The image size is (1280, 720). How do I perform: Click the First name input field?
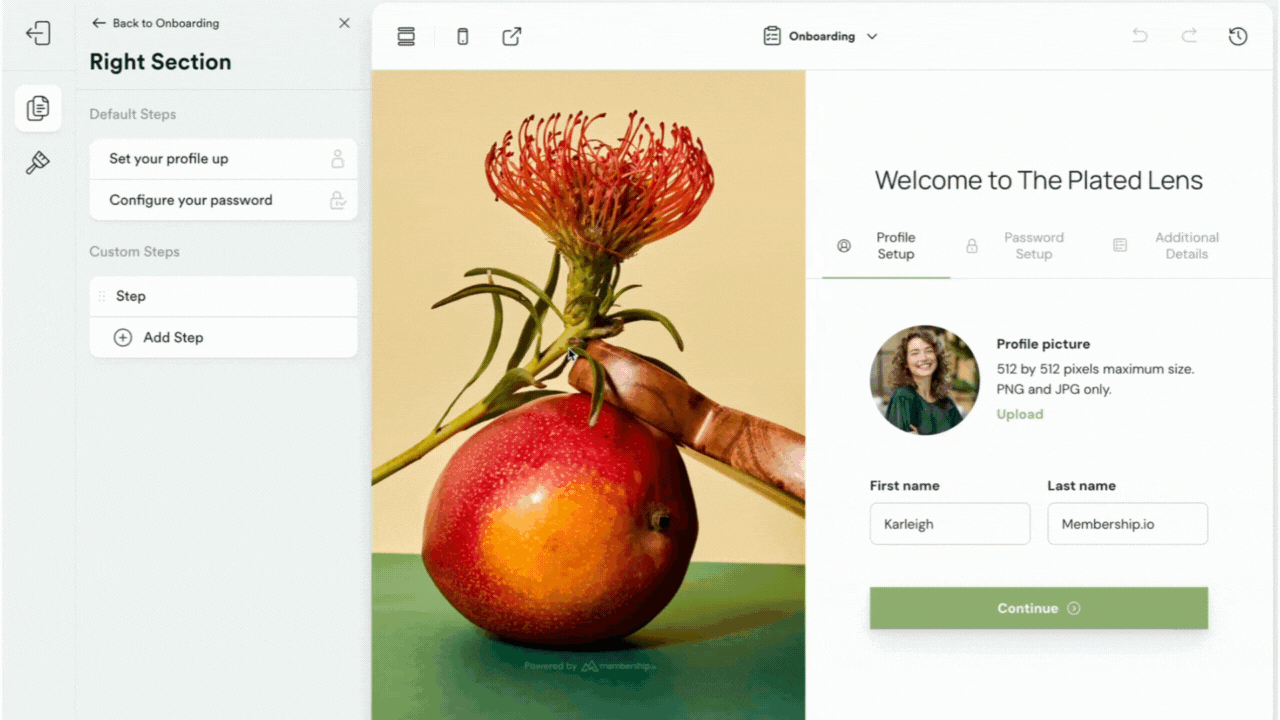[x=949, y=524]
